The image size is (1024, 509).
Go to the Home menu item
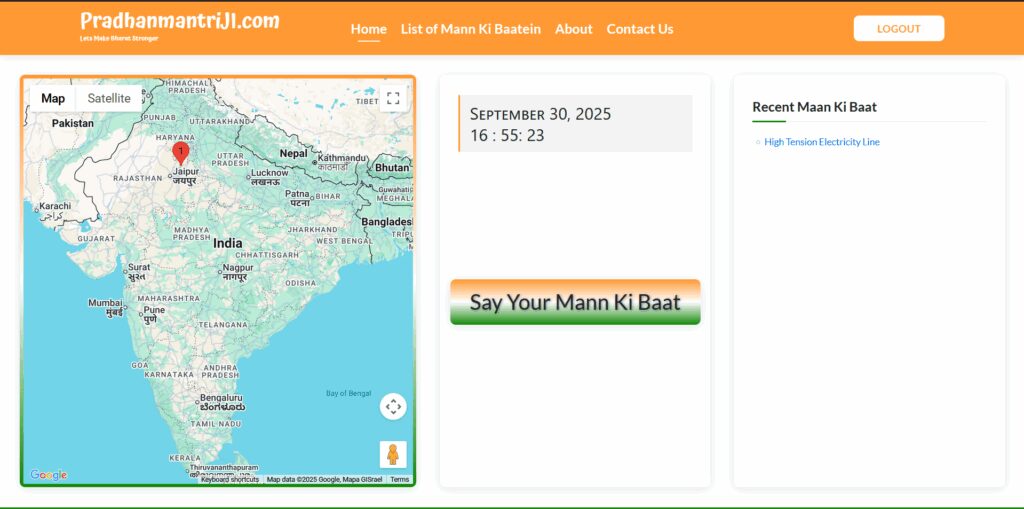click(x=368, y=29)
